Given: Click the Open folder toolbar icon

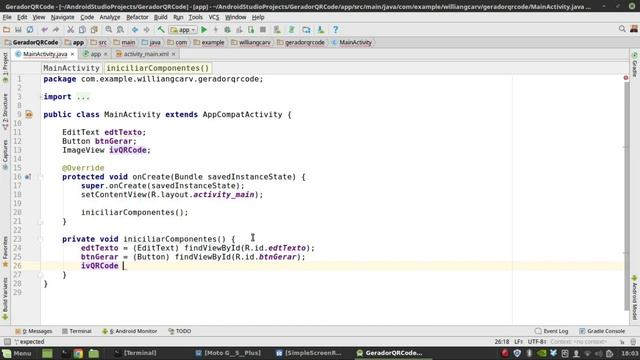Looking at the screenshot, I should pyautogui.click(x=6, y=29).
